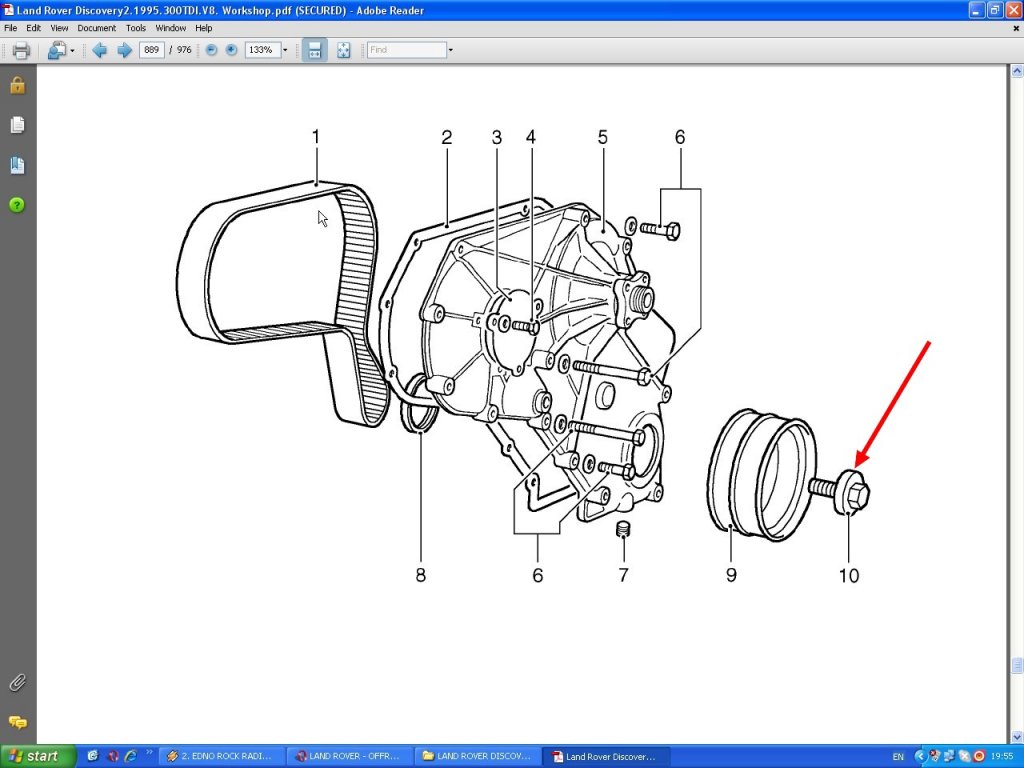Image resolution: width=1024 pixels, height=768 pixels.
Task: Open the Tools menu
Action: coord(136,28)
